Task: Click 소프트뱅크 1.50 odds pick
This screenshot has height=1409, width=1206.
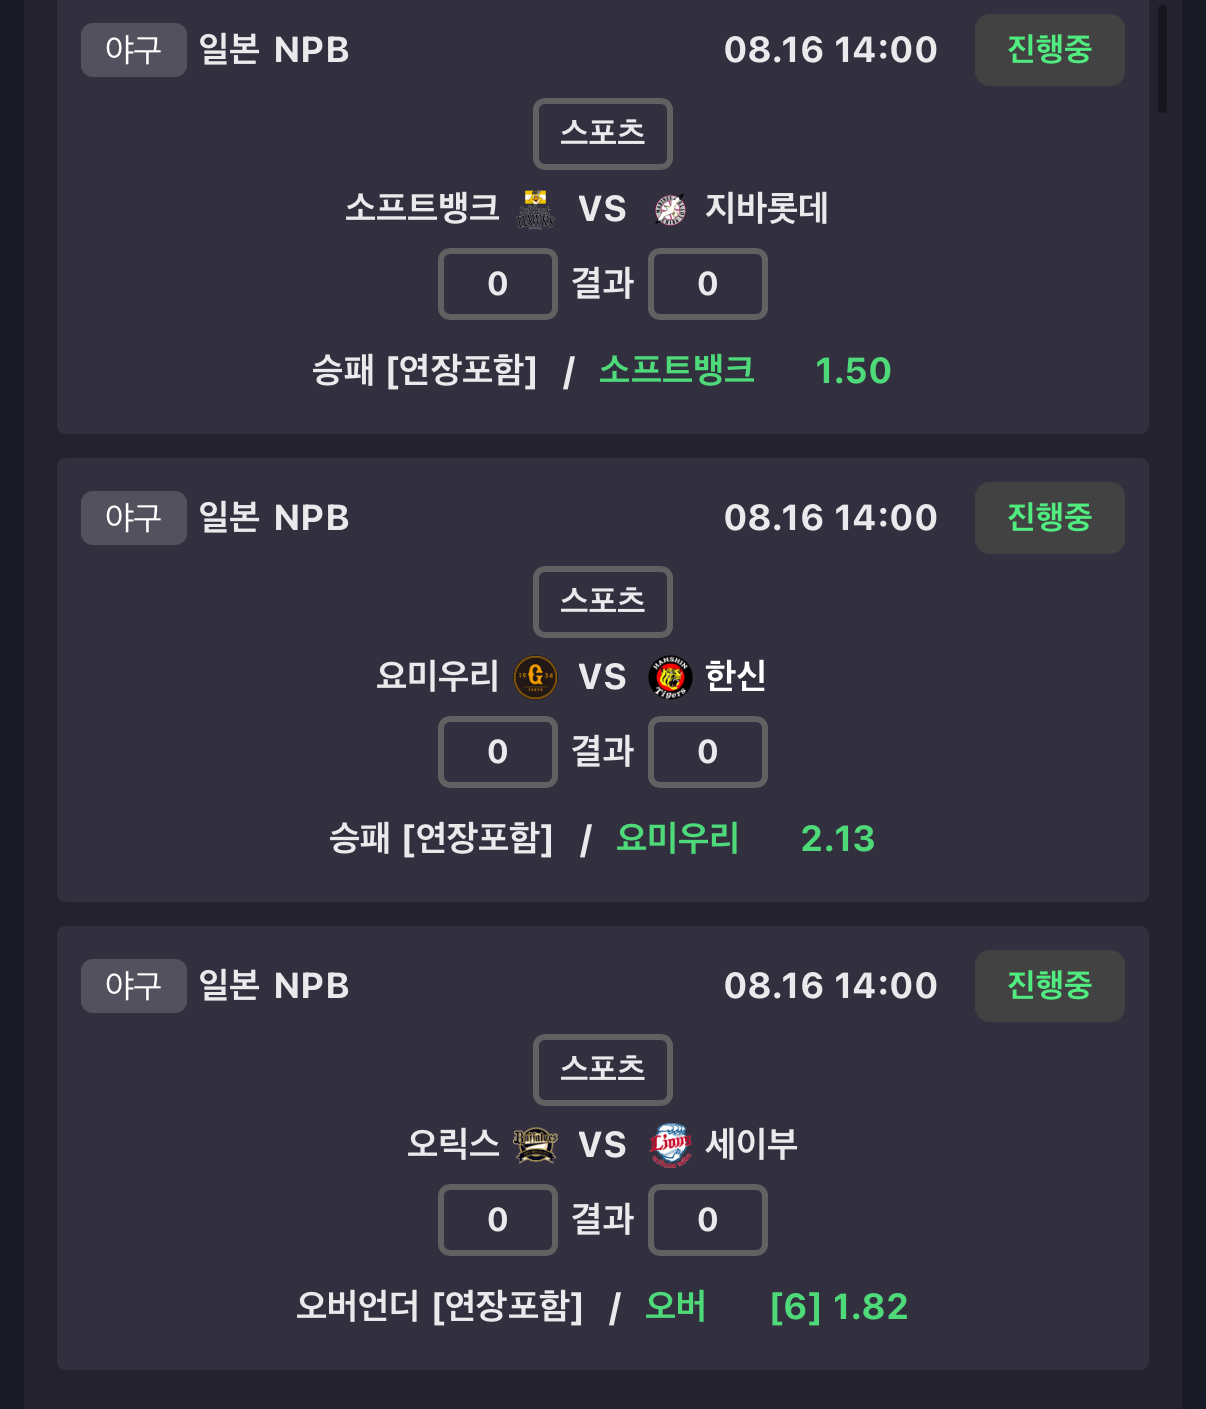Action: (745, 371)
